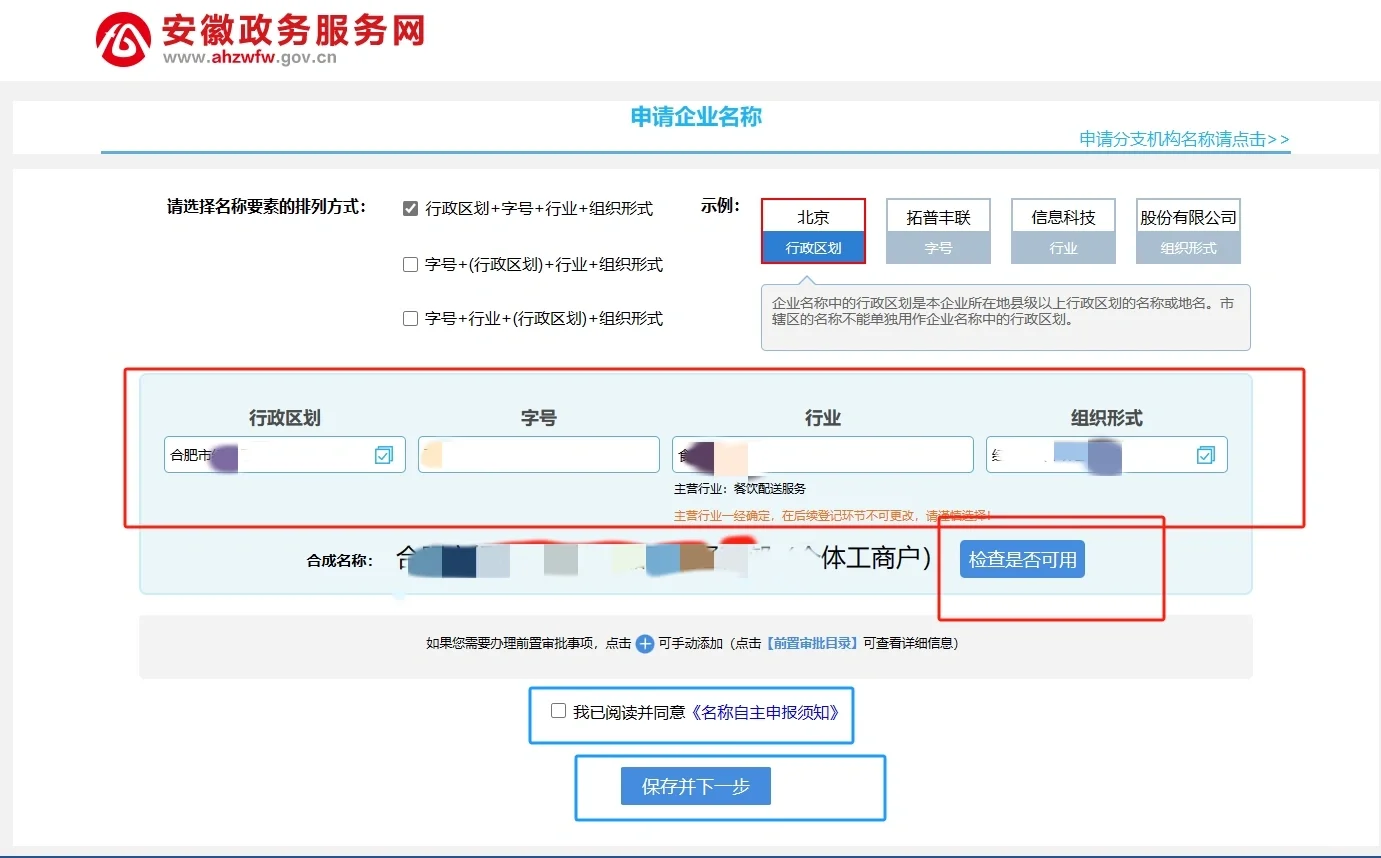Tick the 我已阅读并同意 agreement checkbox

pyautogui.click(x=559, y=711)
